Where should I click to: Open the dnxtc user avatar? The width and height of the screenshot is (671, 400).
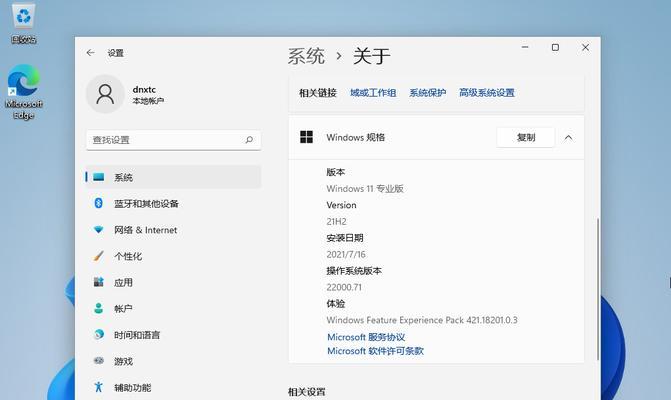pos(105,94)
